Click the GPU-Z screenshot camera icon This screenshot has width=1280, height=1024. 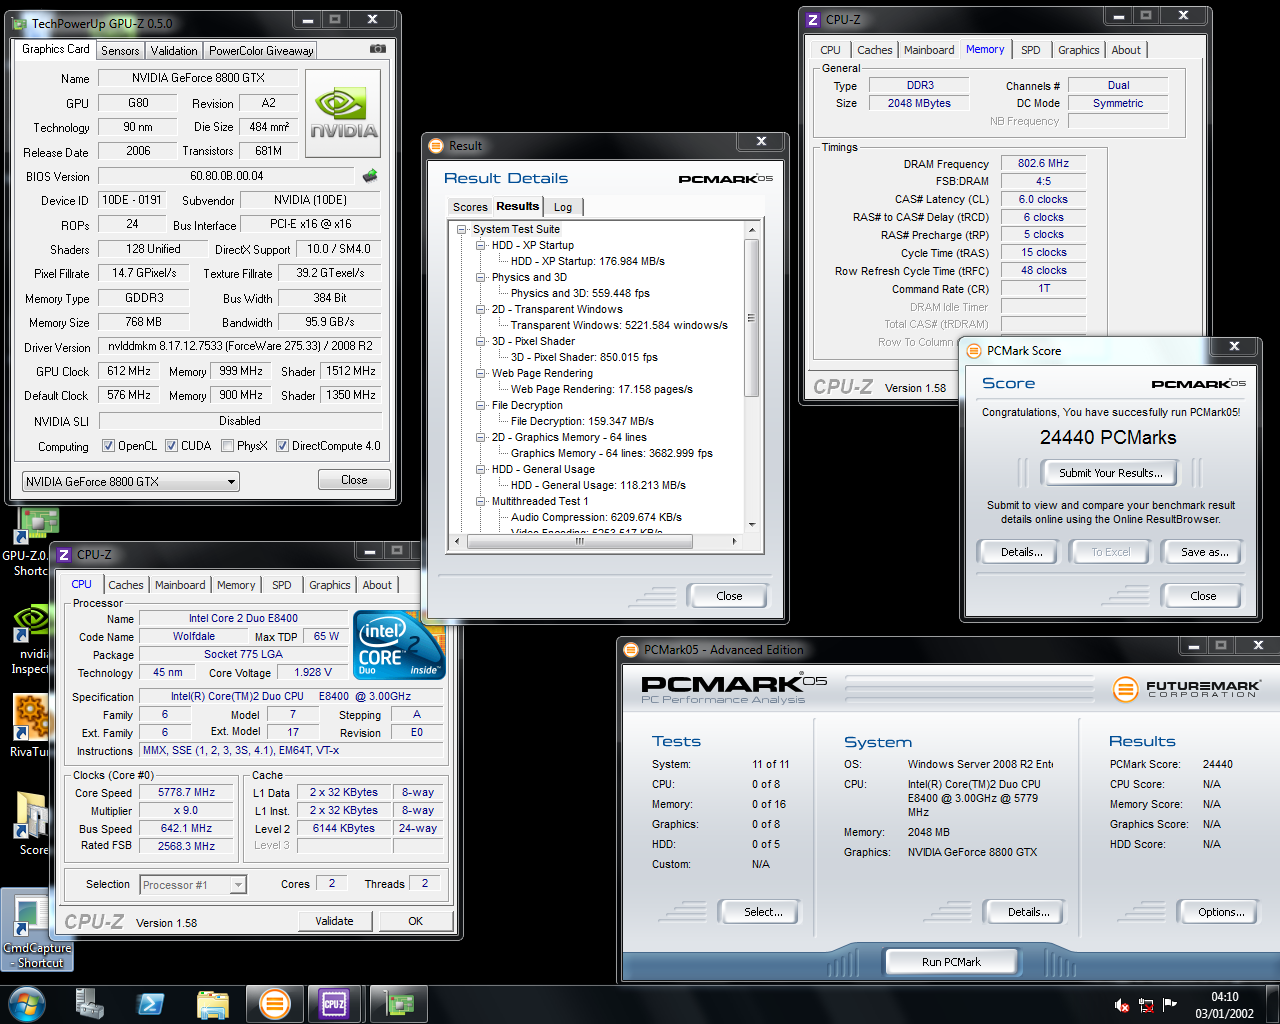click(x=377, y=48)
